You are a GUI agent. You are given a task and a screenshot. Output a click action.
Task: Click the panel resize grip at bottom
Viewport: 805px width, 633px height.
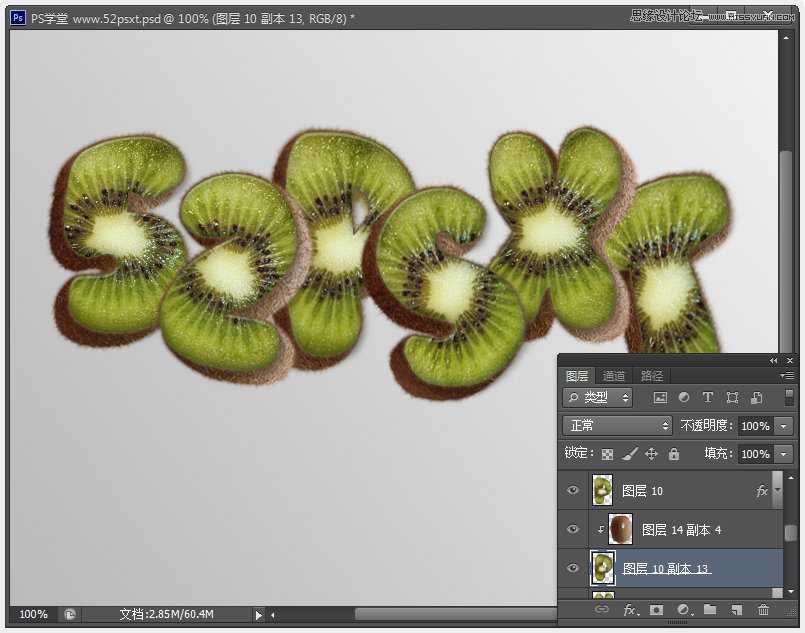click(x=677, y=623)
